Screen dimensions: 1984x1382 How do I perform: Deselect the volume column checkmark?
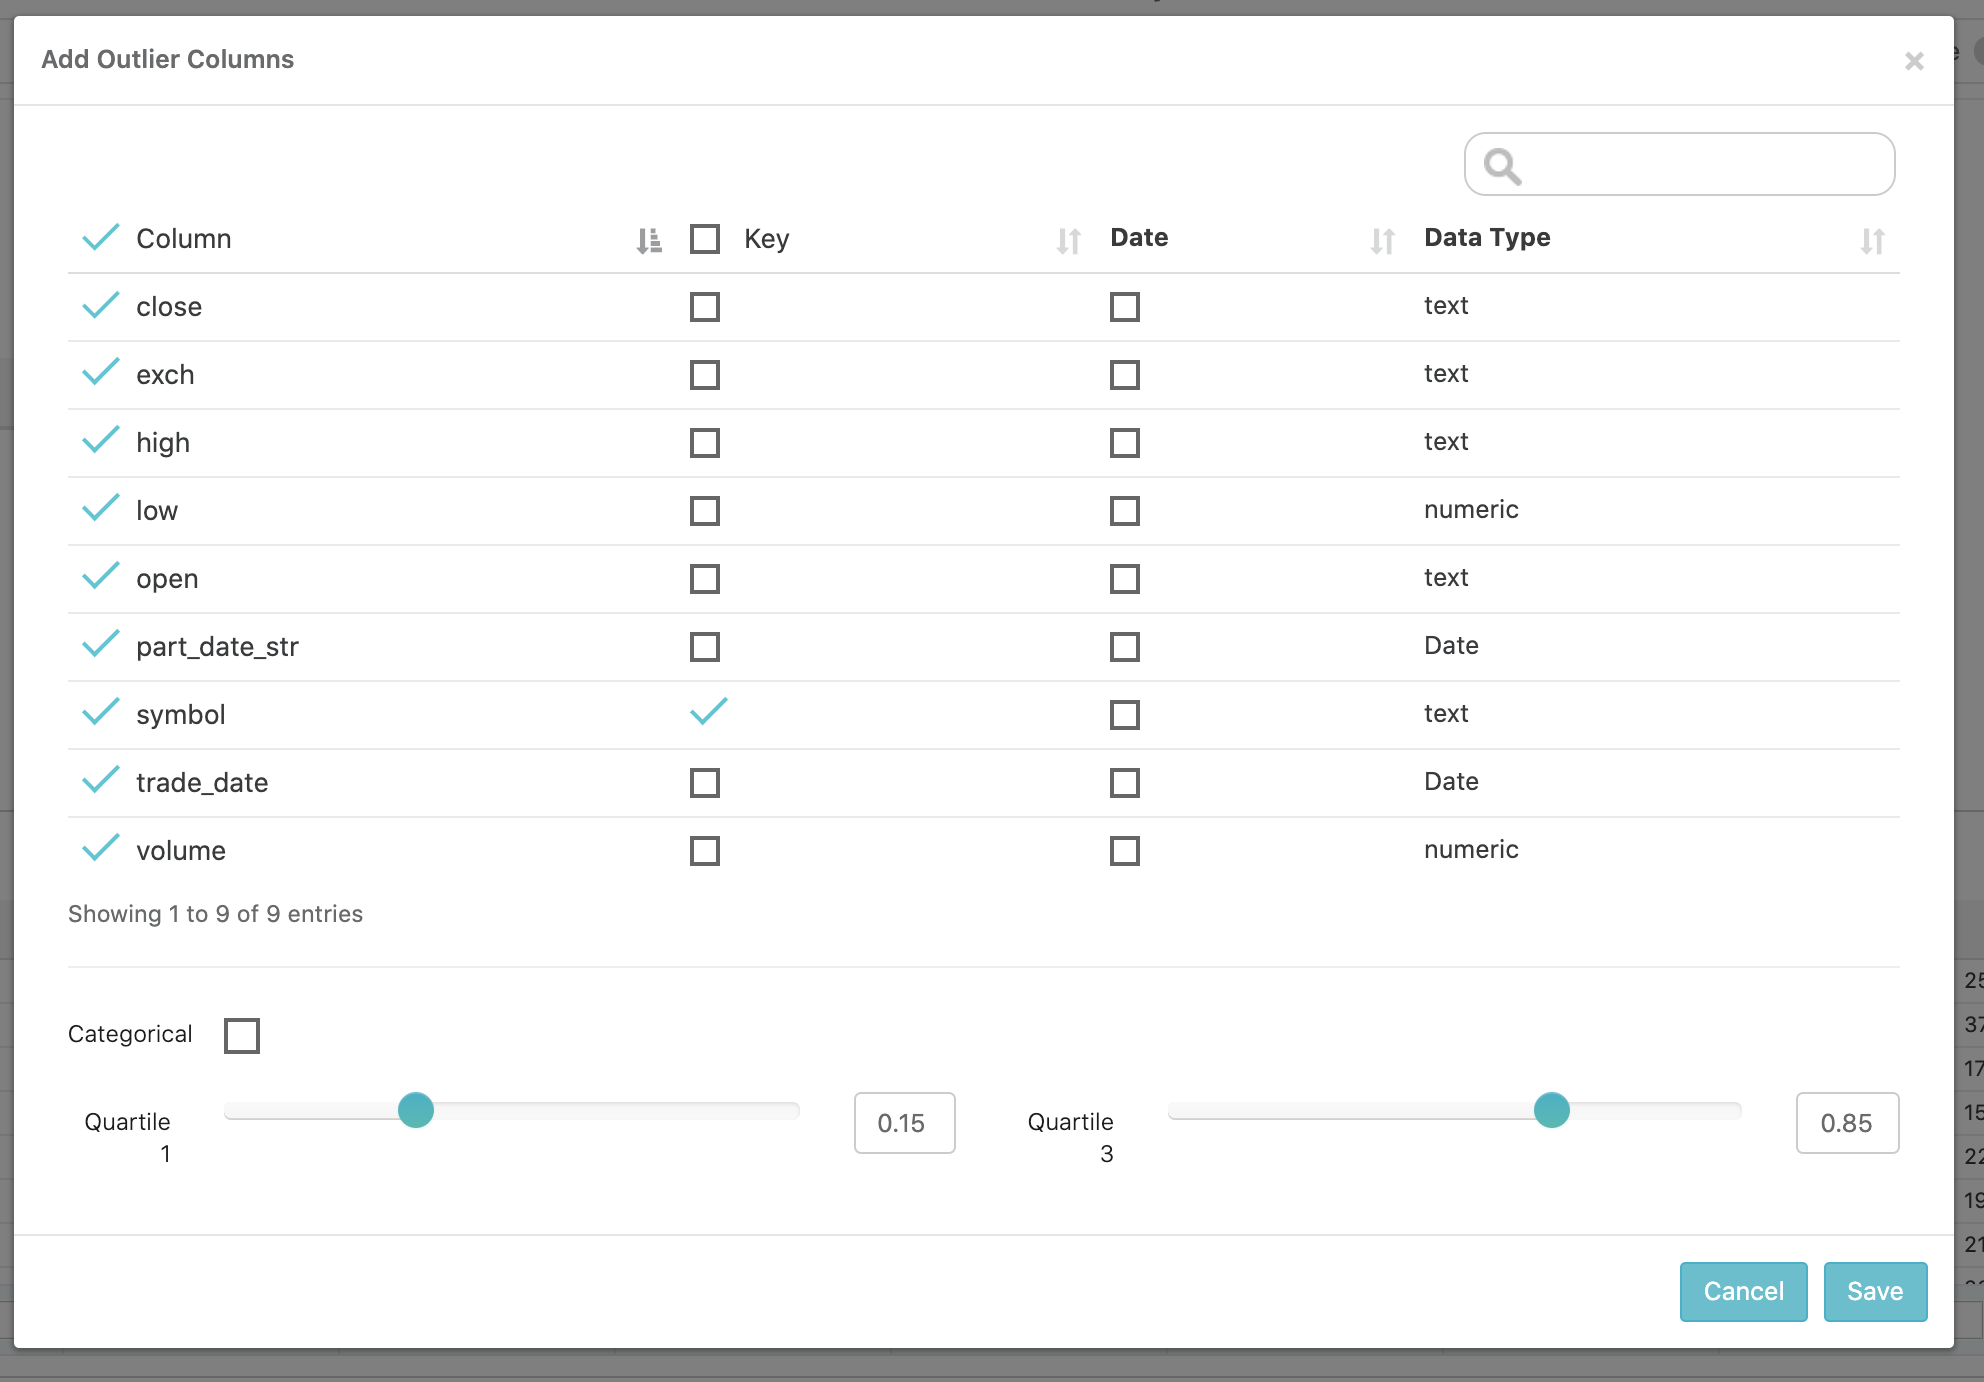coord(101,850)
